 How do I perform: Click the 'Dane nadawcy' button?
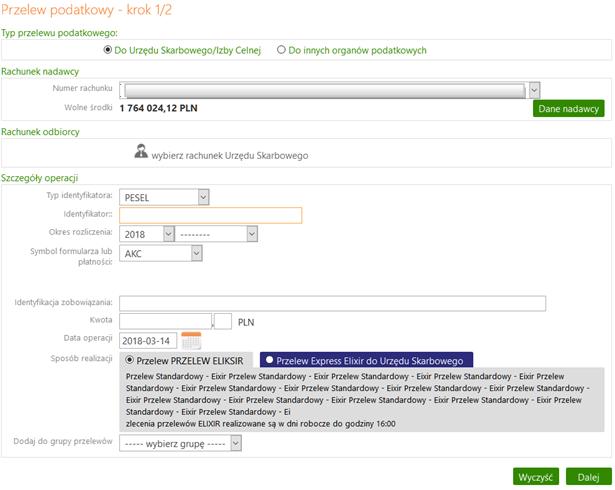pyautogui.click(x=568, y=109)
